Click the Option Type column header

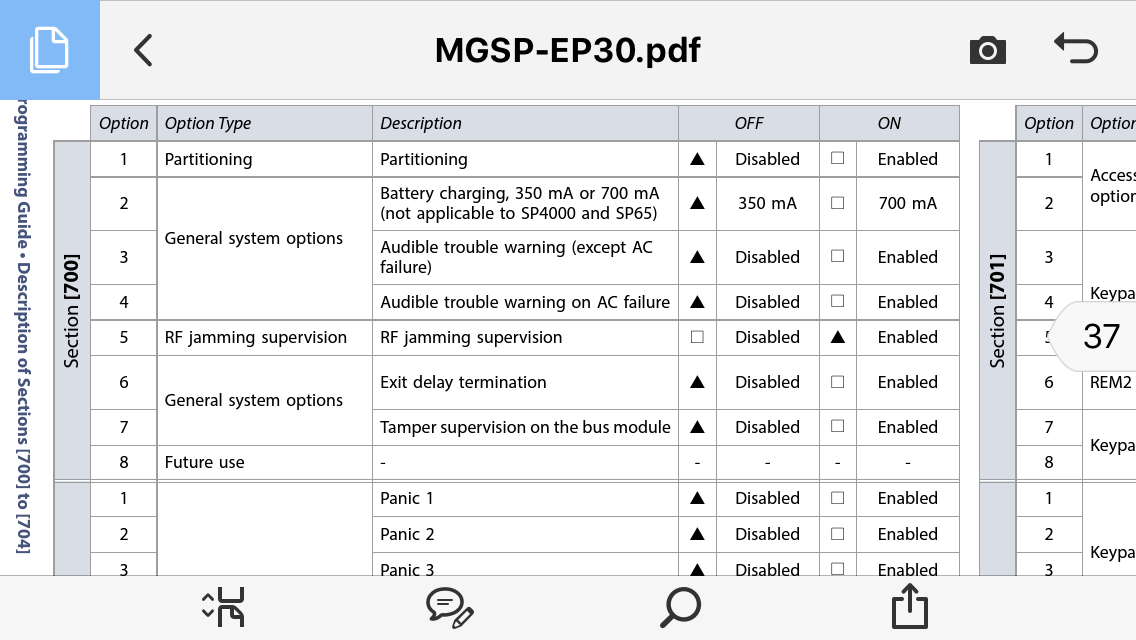coord(208,124)
